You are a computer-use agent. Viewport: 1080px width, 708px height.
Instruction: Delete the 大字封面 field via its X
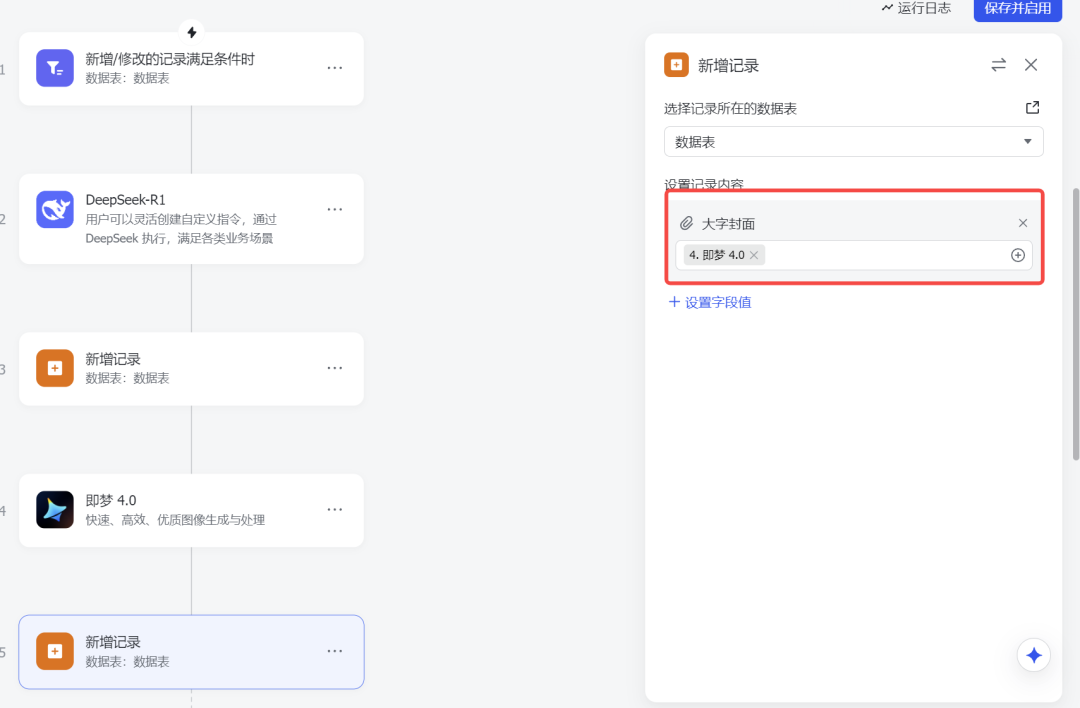click(1023, 222)
